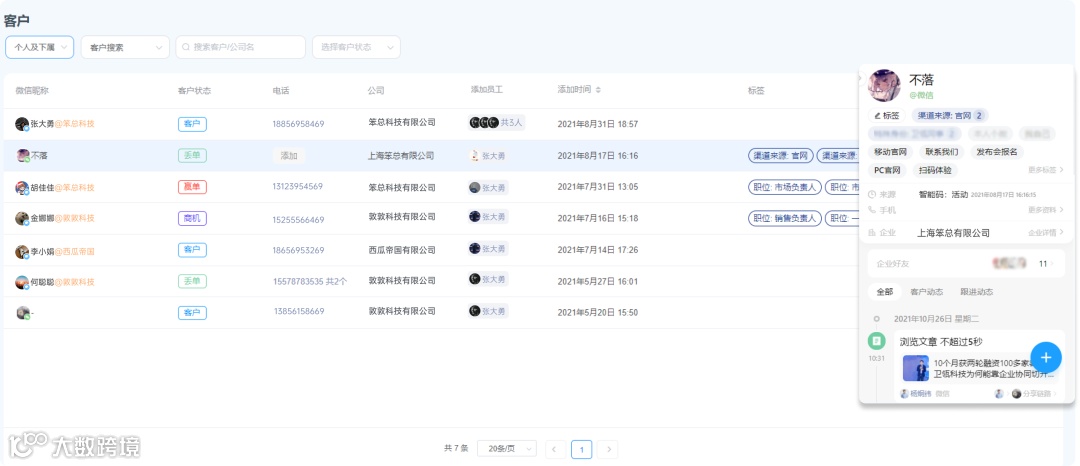1080x466 pixels.
Task: Click 张大勇 avatar in nickname column
Action: (x=22, y=124)
